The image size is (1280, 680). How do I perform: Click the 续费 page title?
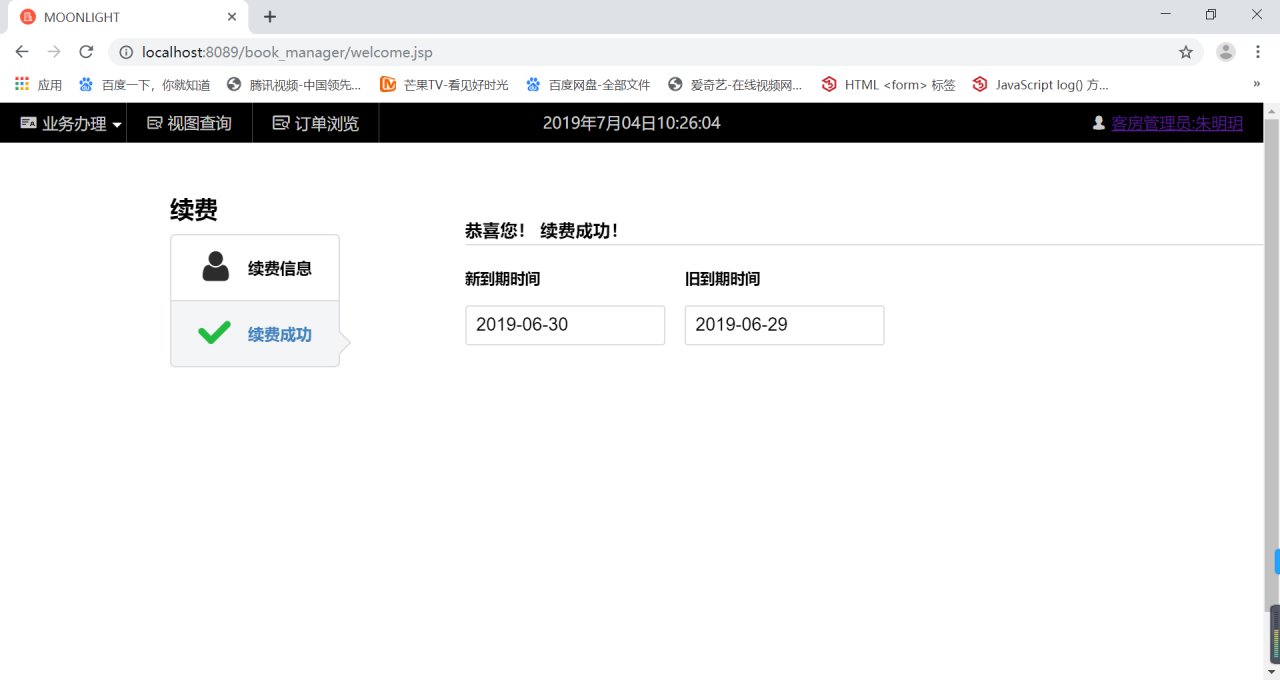click(x=194, y=210)
